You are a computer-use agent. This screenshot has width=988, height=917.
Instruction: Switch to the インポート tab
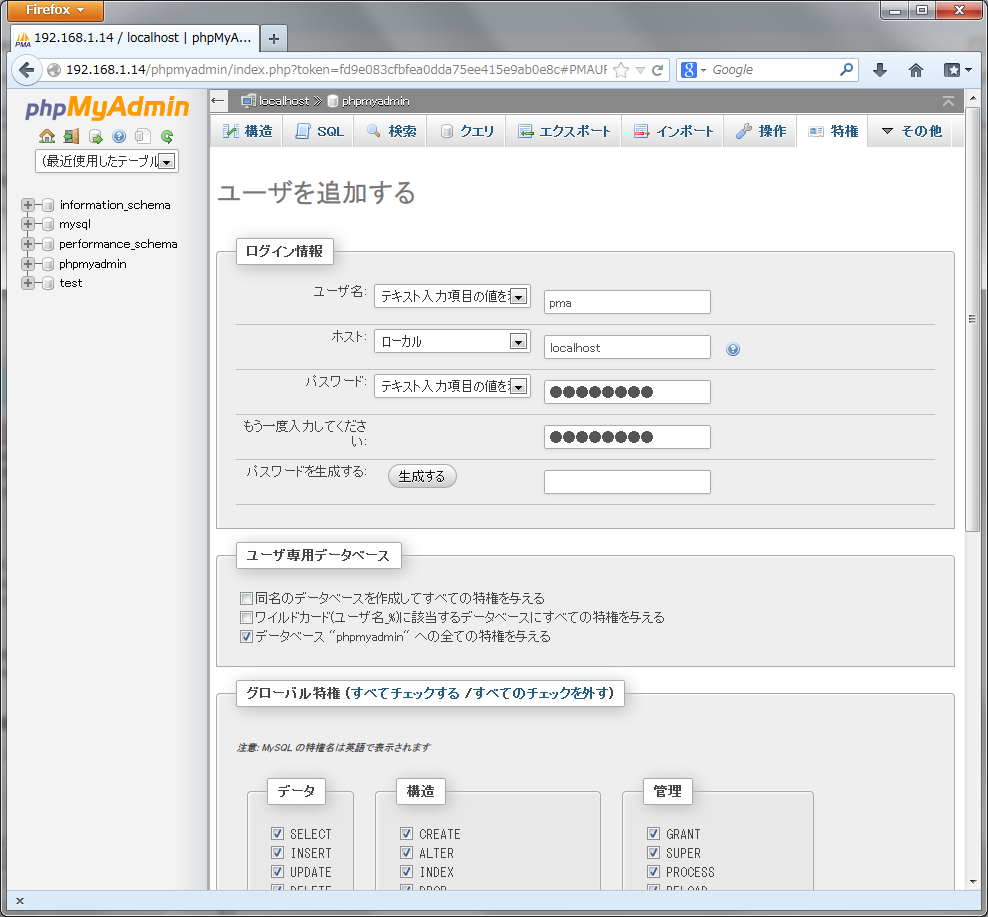(x=673, y=131)
